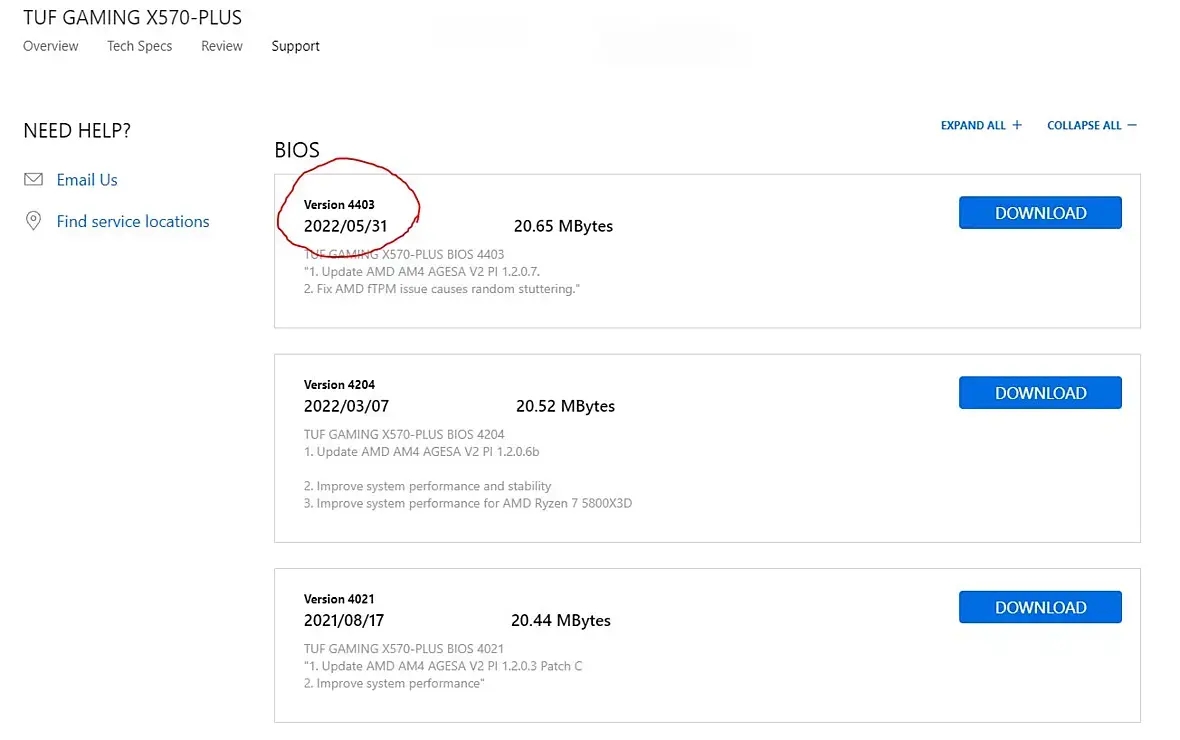This screenshot has height=740, width=1180.
Task: Click the Version 4403 label
Action: coord(339,205)
